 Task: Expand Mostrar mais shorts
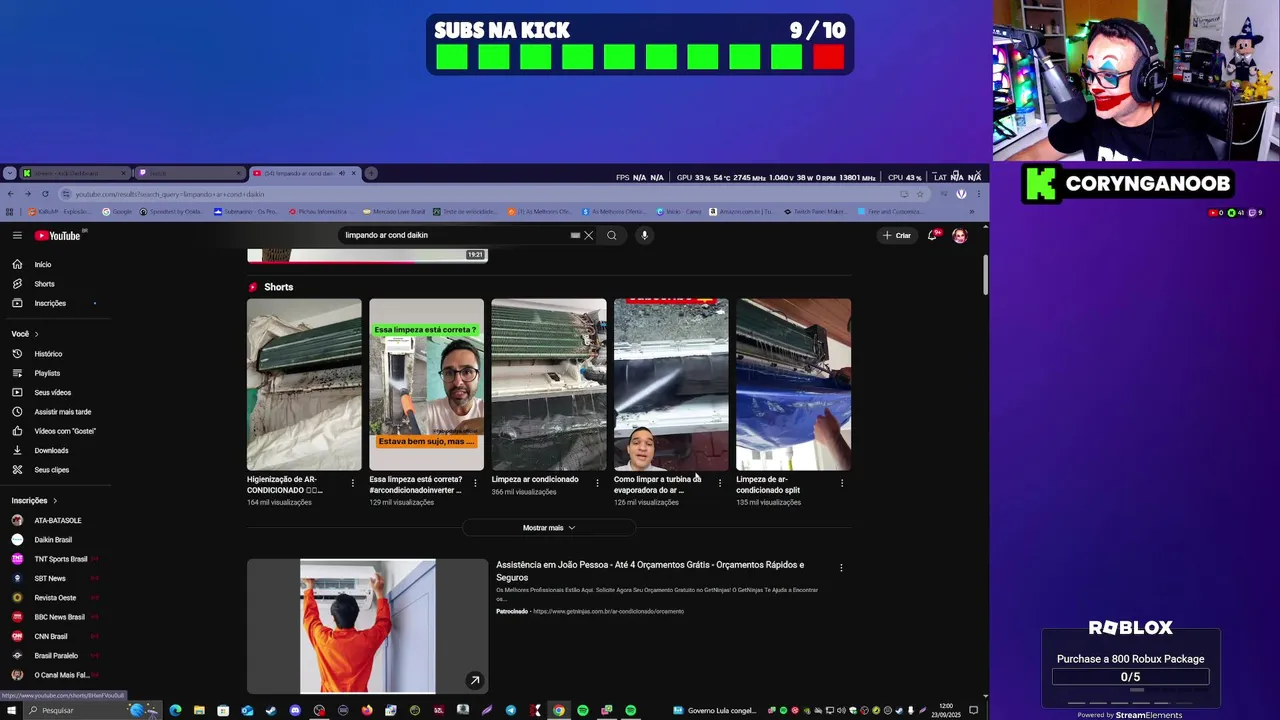[549, 528]
